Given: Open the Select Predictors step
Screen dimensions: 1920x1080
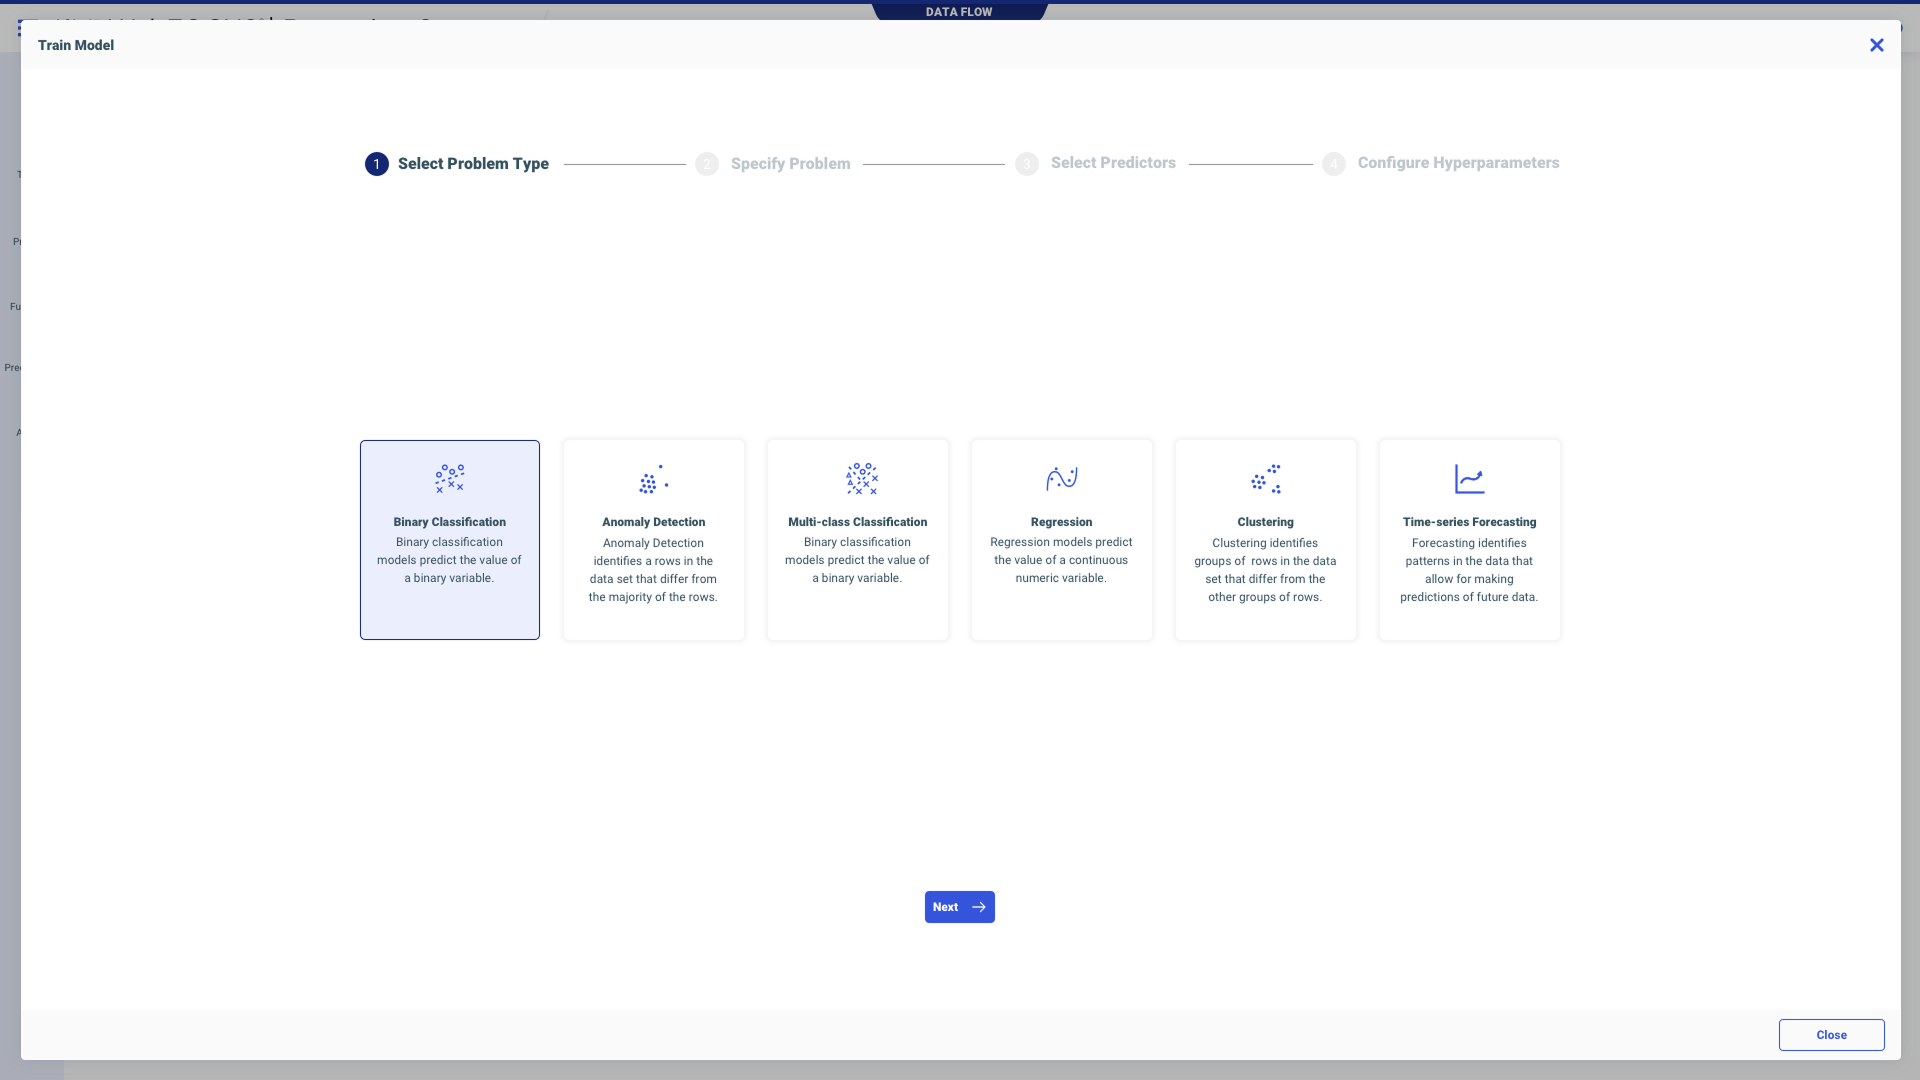Looking at the screenshot, I should tap(1112, 163).
